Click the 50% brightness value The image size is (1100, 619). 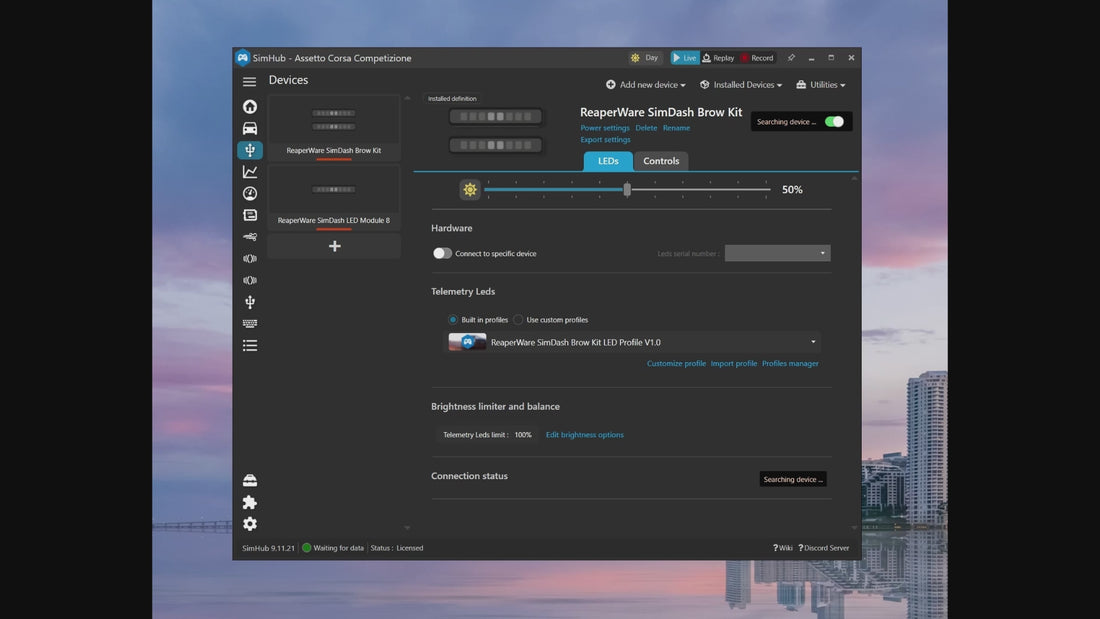pos(792,190)
